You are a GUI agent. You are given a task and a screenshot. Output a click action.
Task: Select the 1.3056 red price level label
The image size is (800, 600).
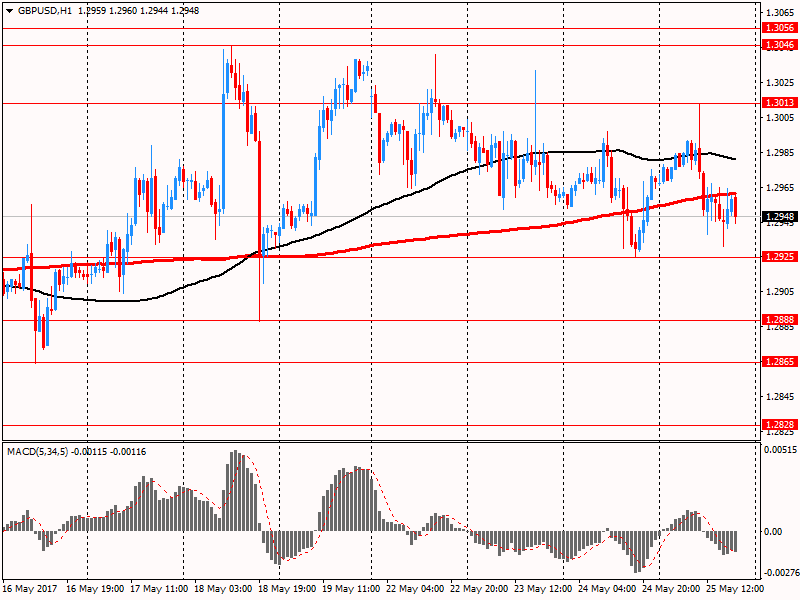(780, 28)
